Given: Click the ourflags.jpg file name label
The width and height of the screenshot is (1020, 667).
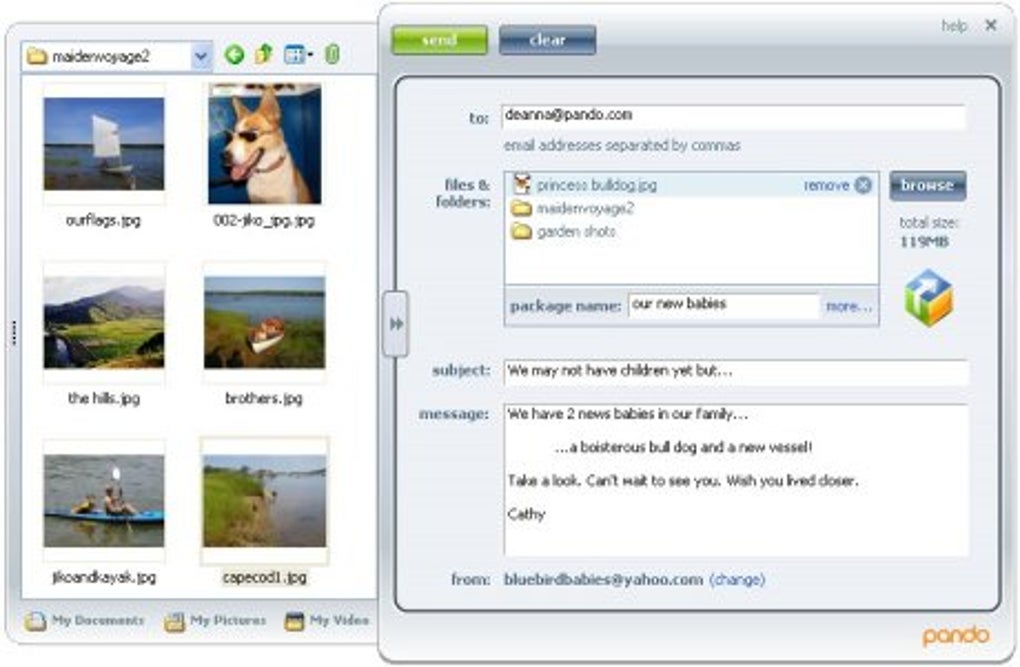Looking at the screenshot, I should click(103, 221).
